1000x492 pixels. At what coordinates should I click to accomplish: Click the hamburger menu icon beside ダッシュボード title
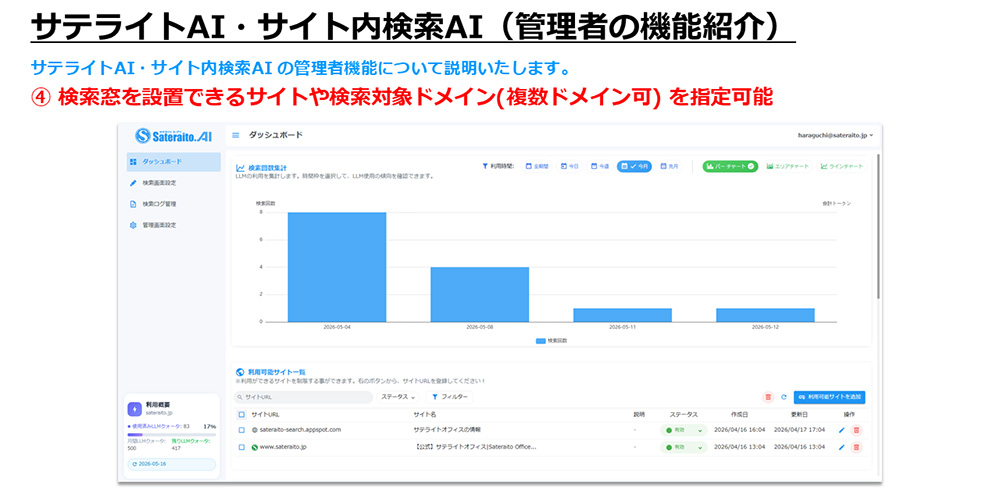click(235, 135)
